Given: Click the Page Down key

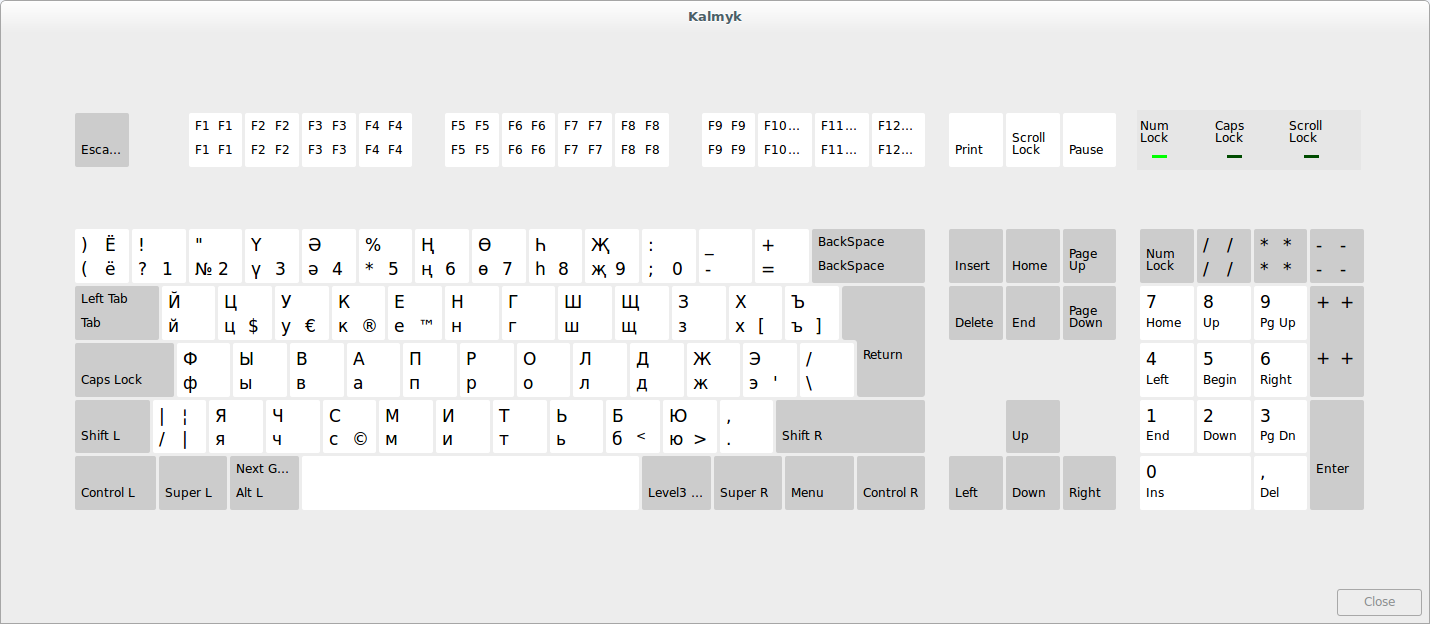Looking at the screenshot, I should (1089, 313).
